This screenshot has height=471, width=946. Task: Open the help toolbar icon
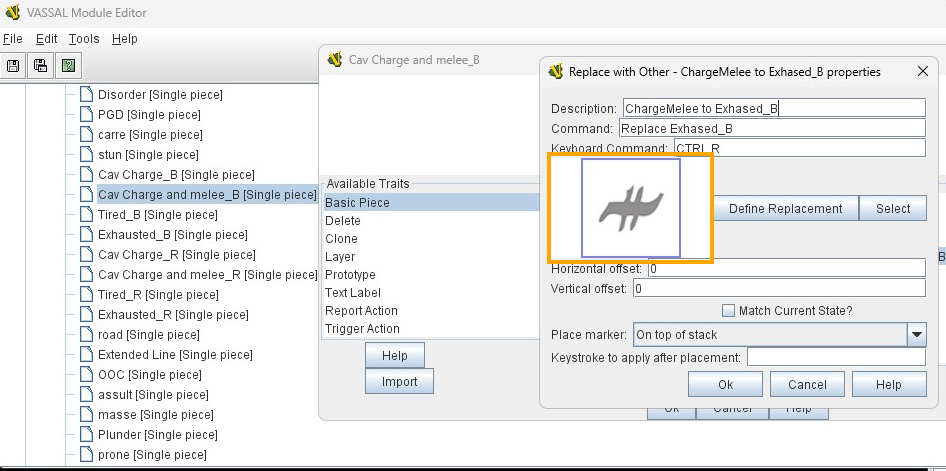click(x=68, y=66)
